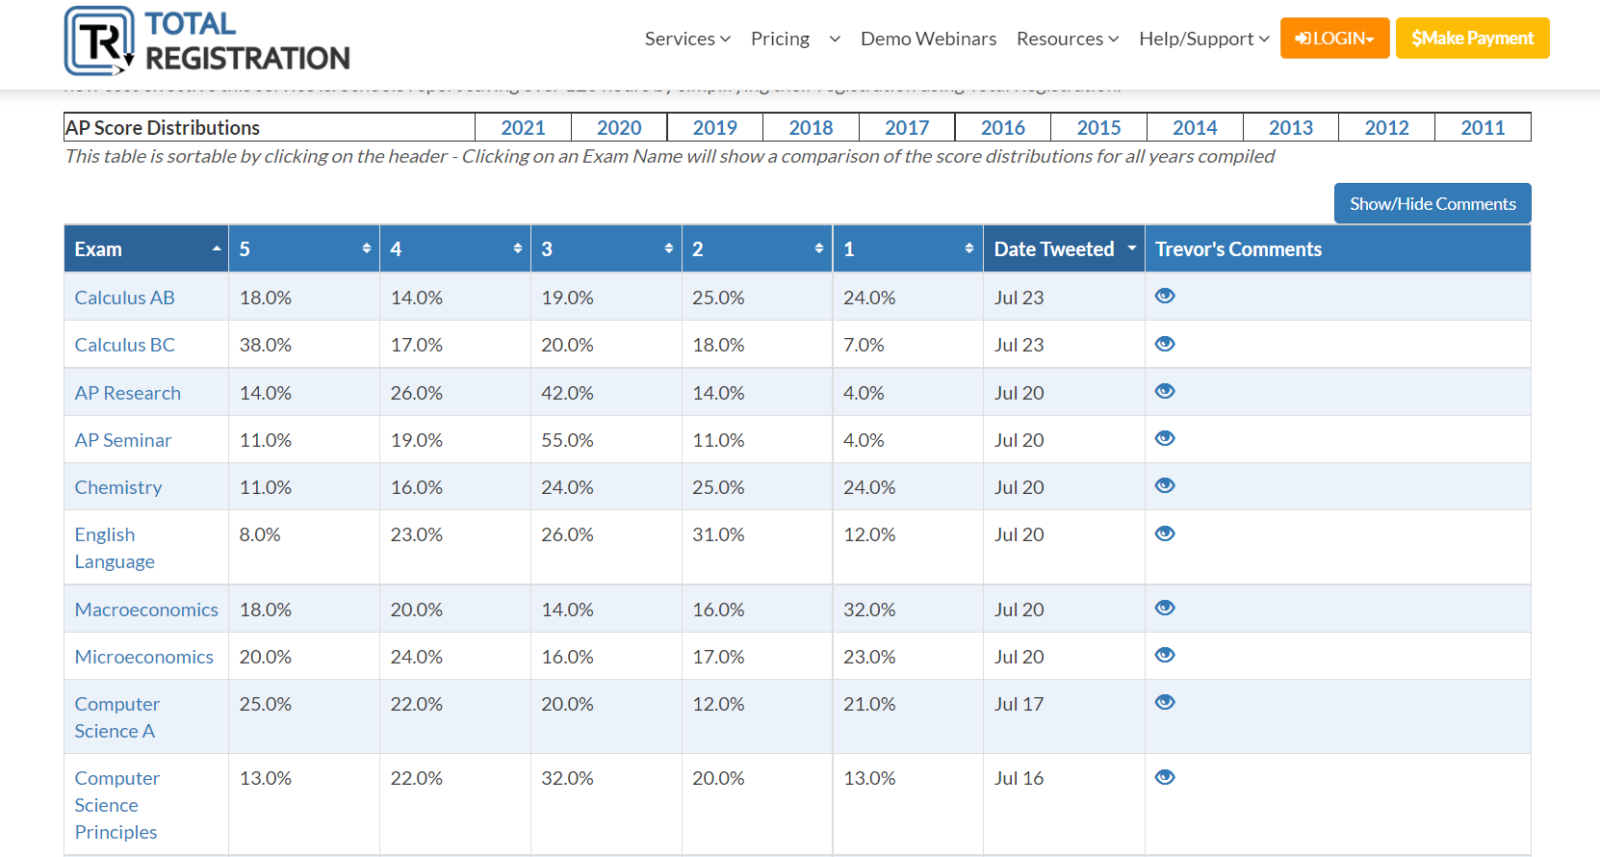Viewport: 1600px width, 857px height.
Task: Open the Help/Support dropdown menu
Action: [1204, 39]
